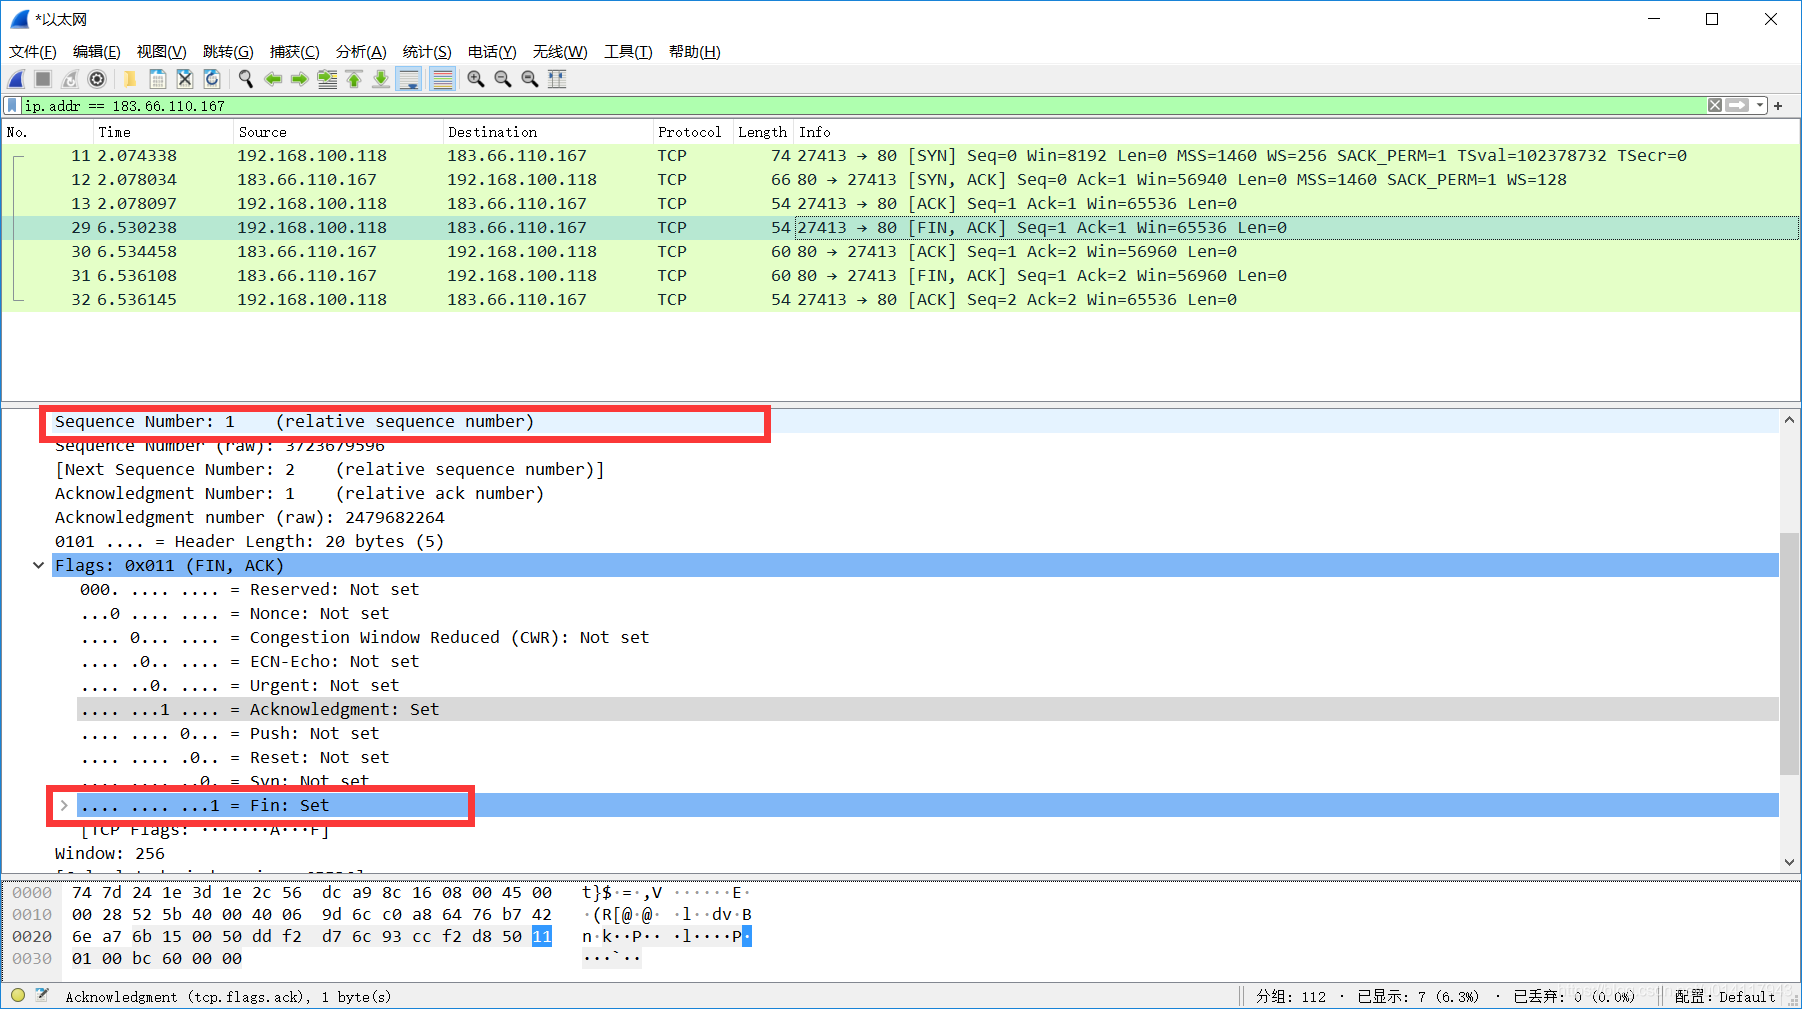Toggle auto-scroll during live capture
Image resolution: width=1802 pixels, height=1009 pixels.
pos(409,79)
